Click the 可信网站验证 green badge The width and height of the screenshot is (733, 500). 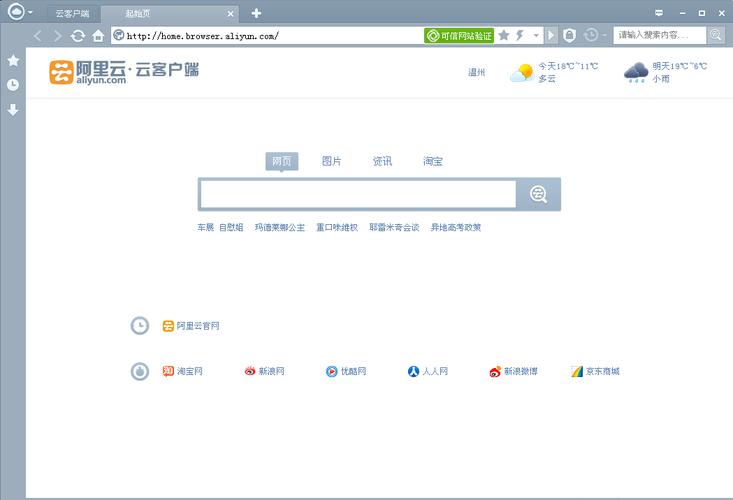[x=459, y=35]
